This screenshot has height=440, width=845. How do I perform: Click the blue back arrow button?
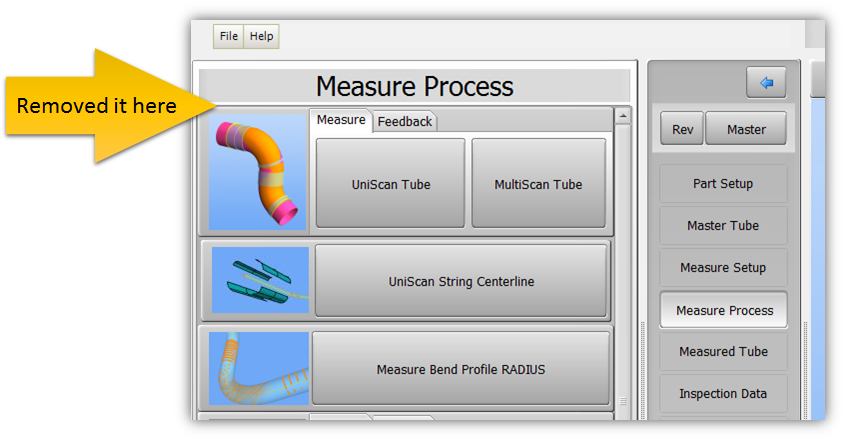(766, 83)
